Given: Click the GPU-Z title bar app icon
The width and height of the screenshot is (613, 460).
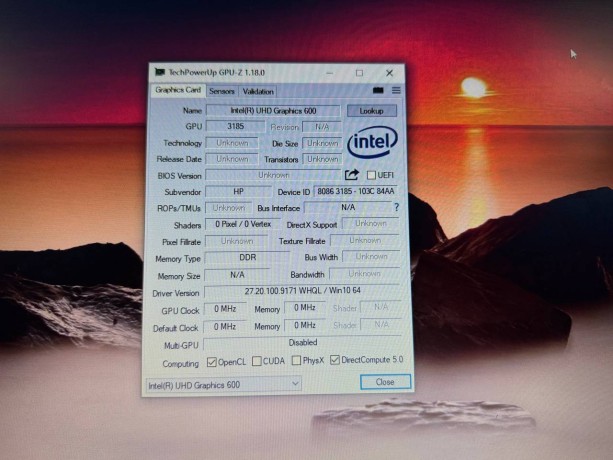Looking at the screenshot, I should (x=160, y=72).
